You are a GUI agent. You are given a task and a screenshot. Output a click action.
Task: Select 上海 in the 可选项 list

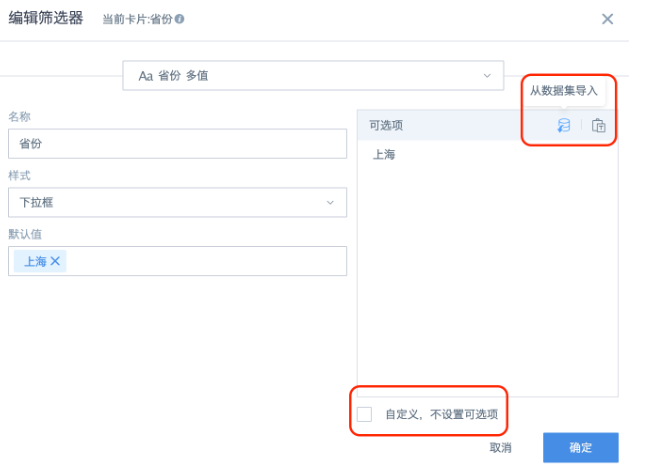(x=384, y=155)
